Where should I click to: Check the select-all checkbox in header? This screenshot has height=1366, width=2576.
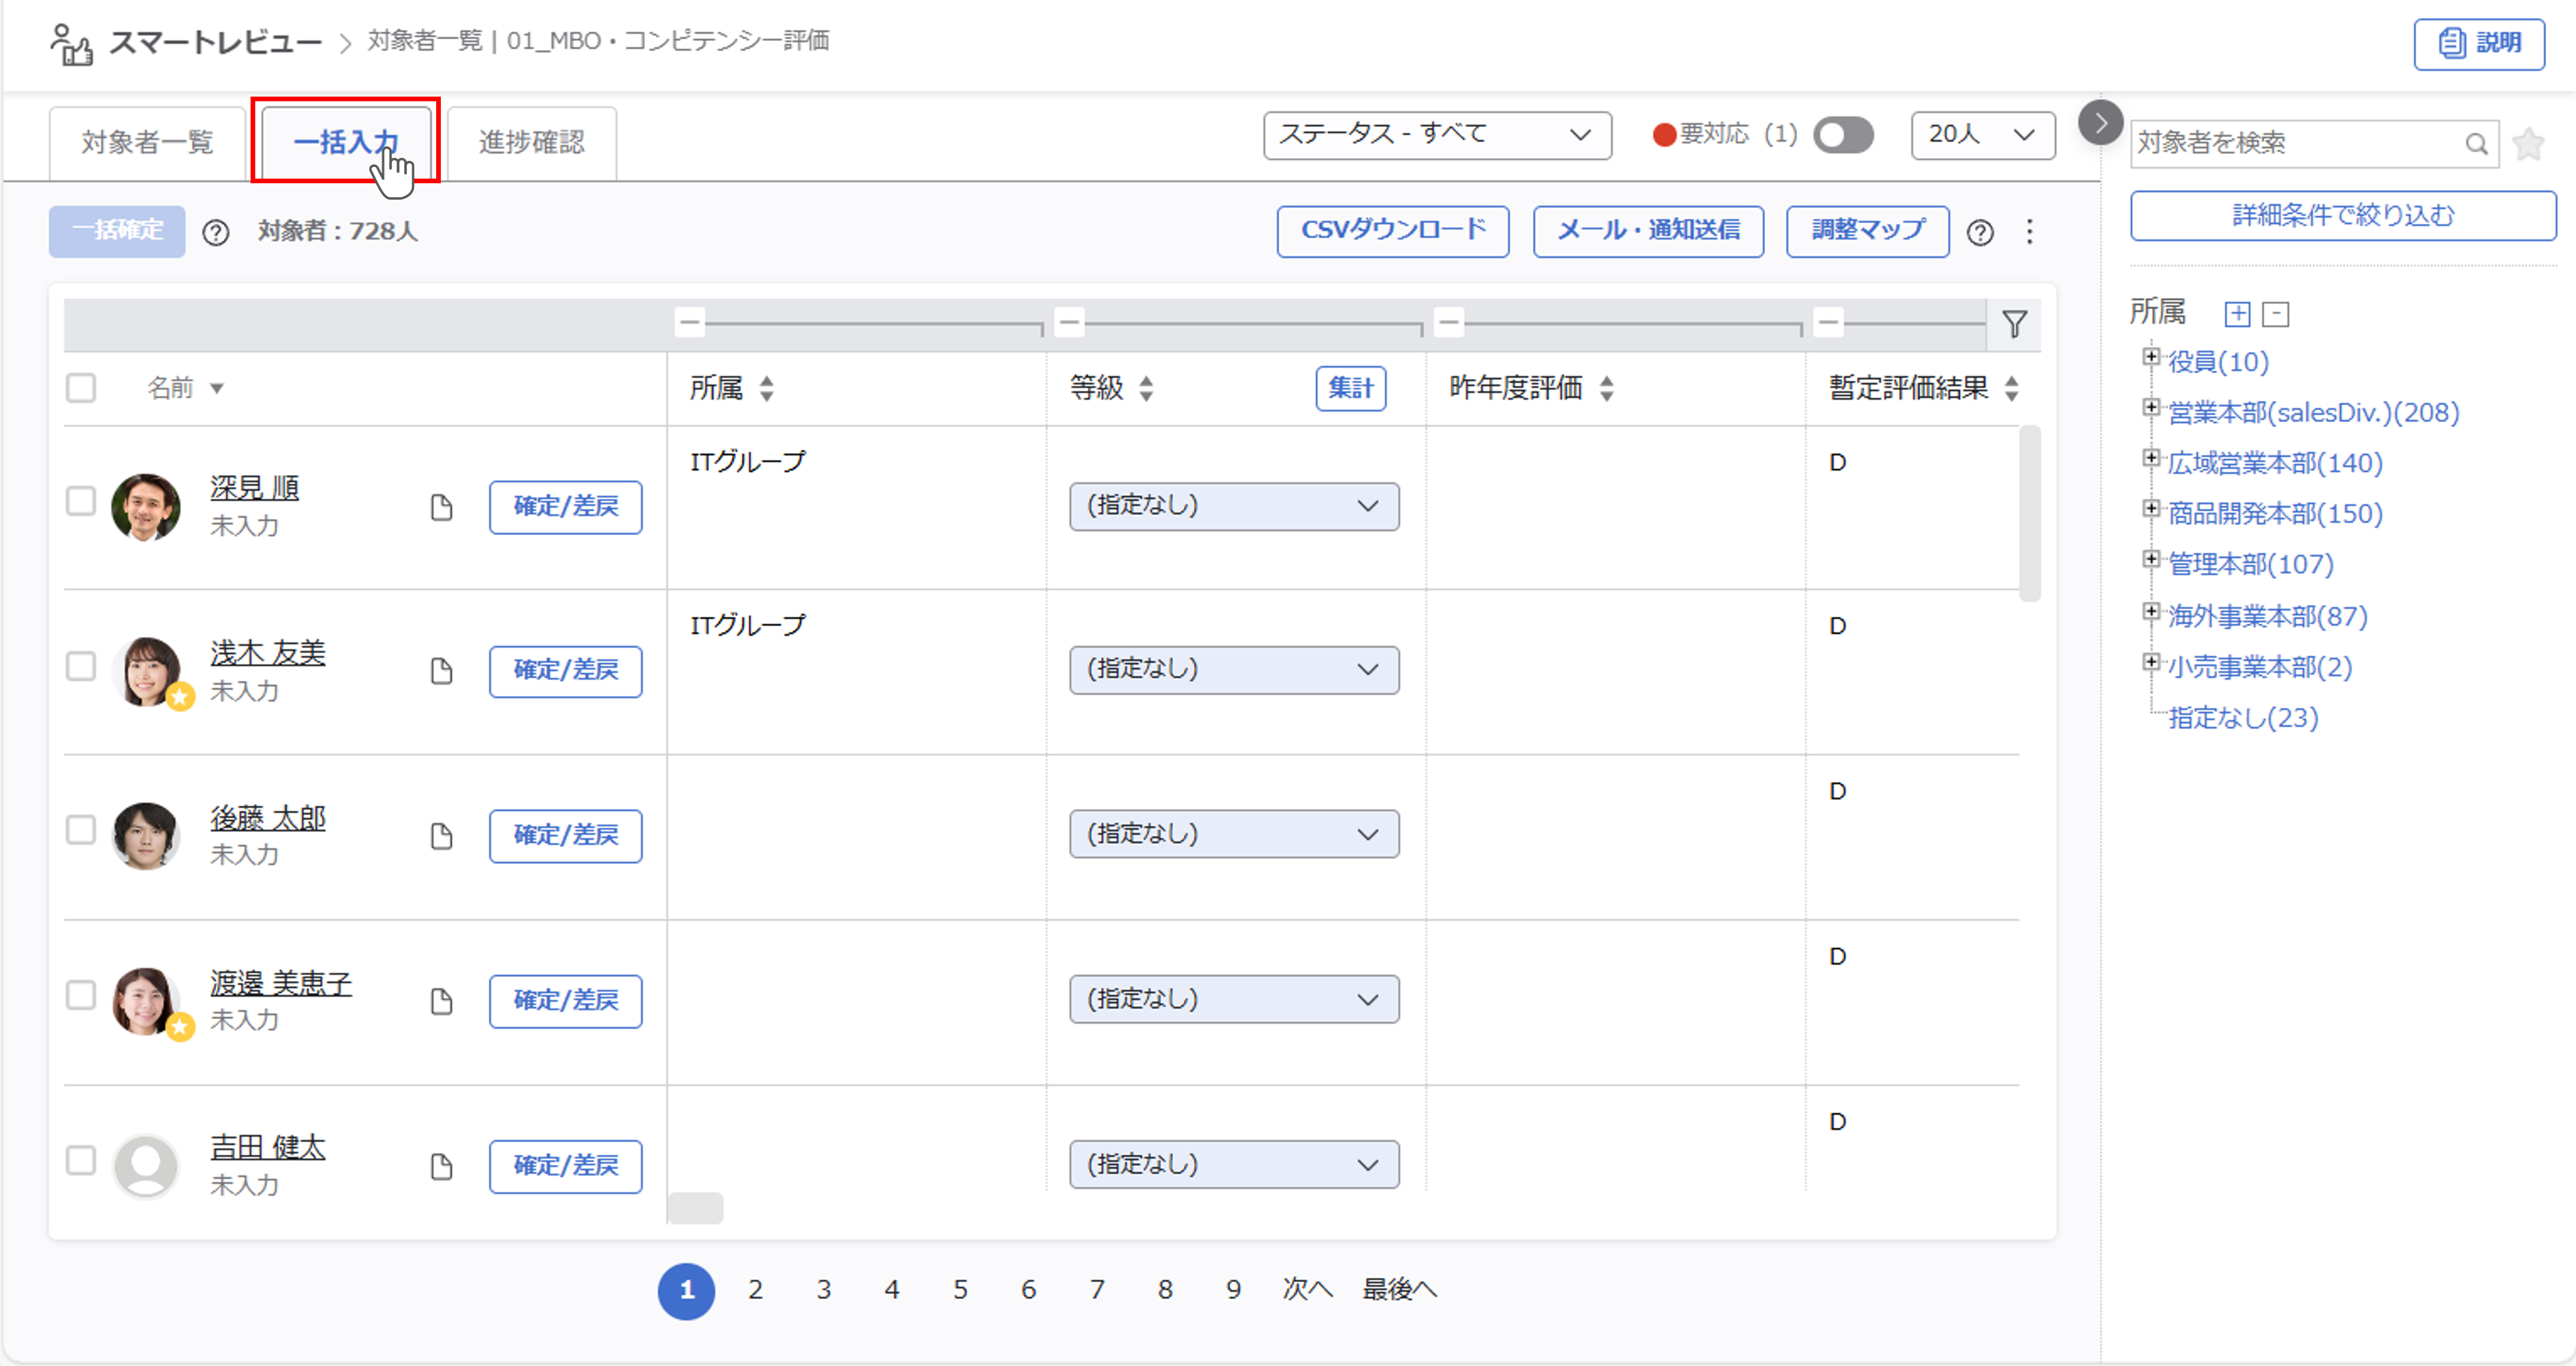[x=81, y=388]
